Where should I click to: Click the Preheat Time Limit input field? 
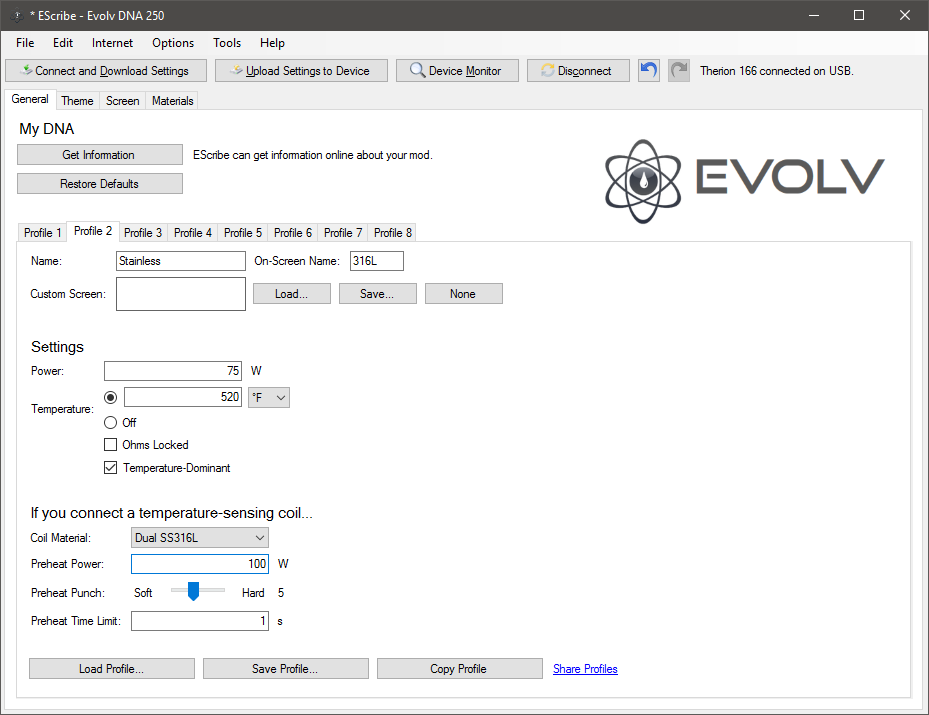coord(199,621)
